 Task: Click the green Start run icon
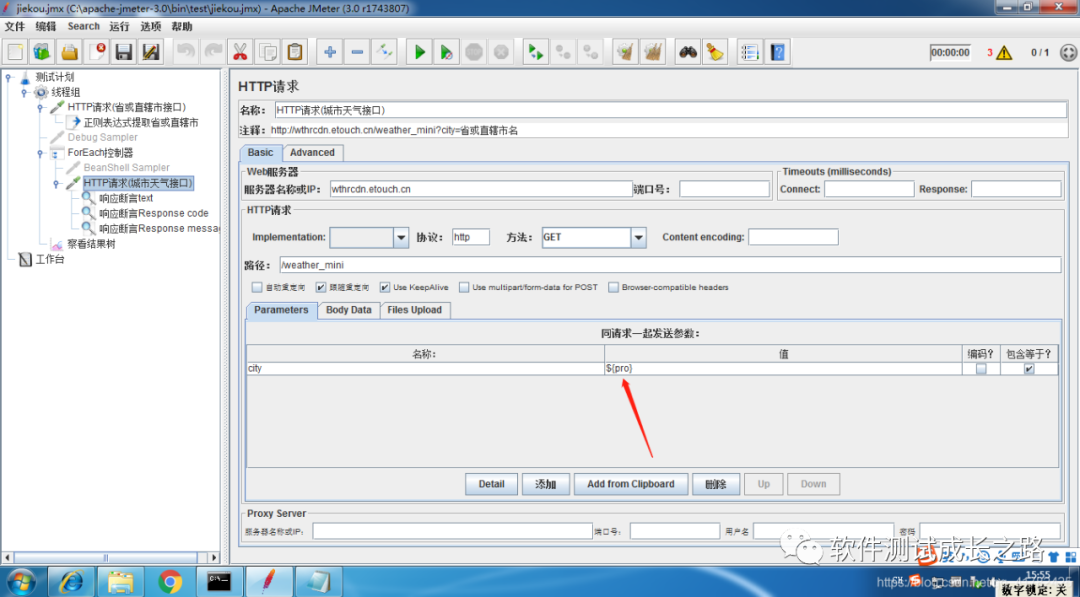[419, 52]
